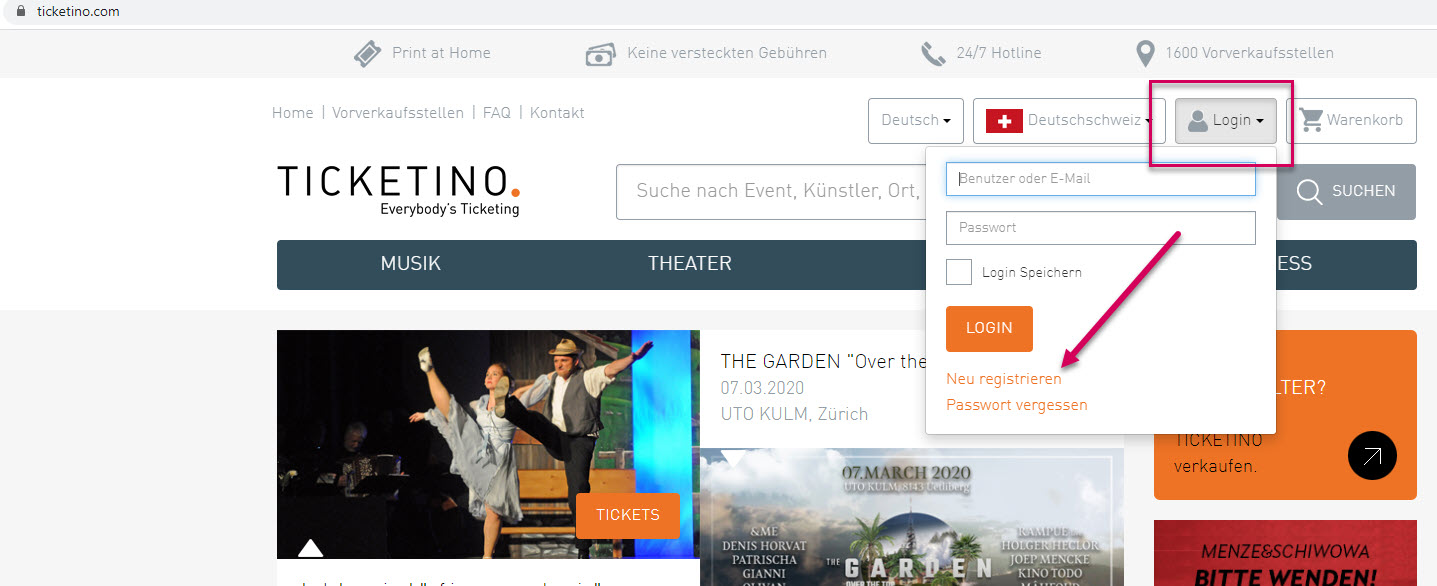Image resolution: width=1437 pixels, height=586 pixels.
Task: Click the event search input field
Action: 772,192
